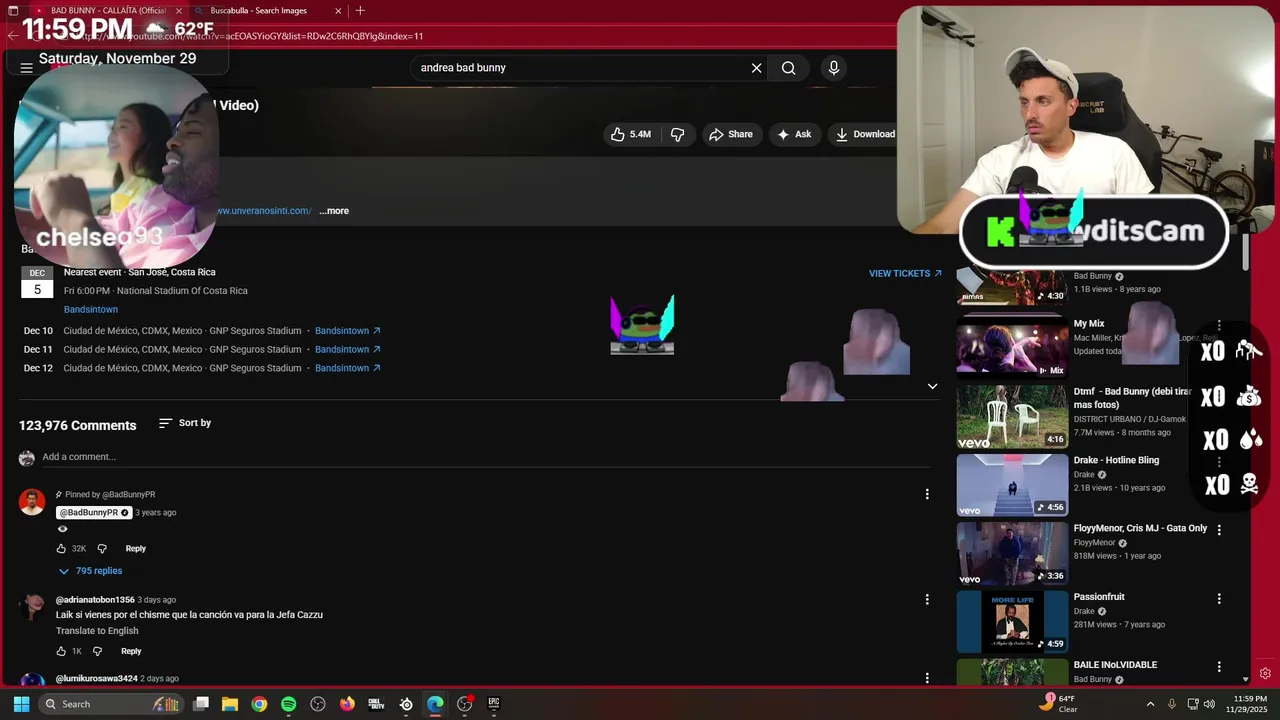Open Microsoft Edge taskbar icon
The image size is (1280, 720).
(x=435, y=704)
